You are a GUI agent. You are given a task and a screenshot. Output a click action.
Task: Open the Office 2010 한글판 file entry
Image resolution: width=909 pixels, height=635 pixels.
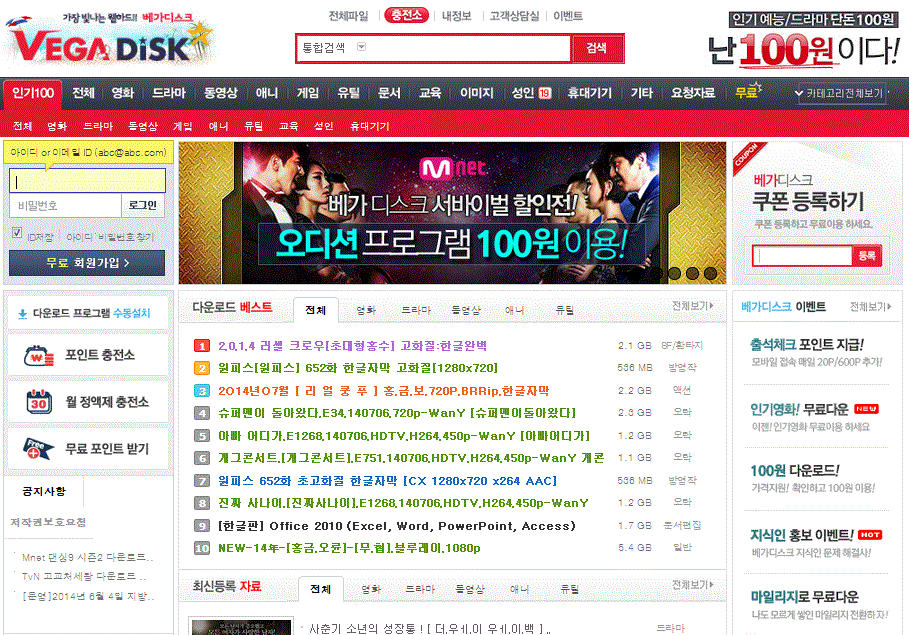point(397,526)
